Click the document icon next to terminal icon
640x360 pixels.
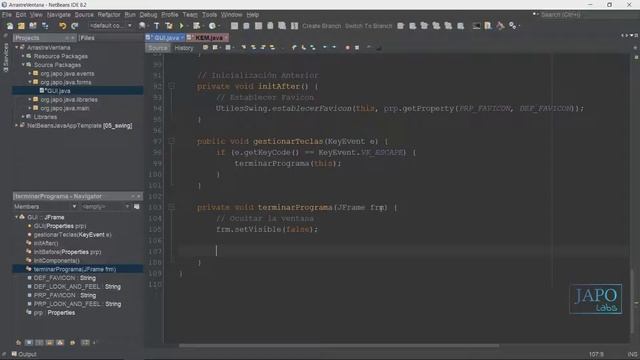click(488, 26)
